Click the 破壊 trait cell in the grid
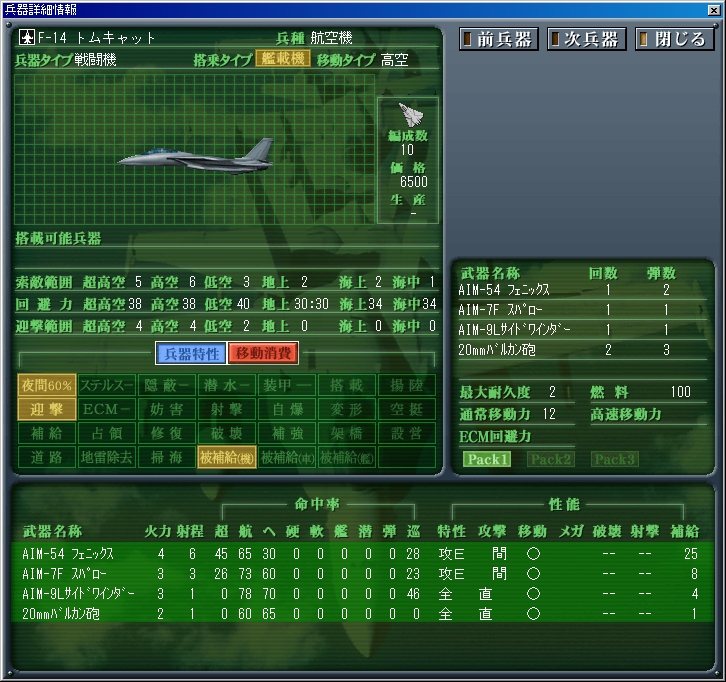Screen dimensions: 726x682 (x=226, y=433)
